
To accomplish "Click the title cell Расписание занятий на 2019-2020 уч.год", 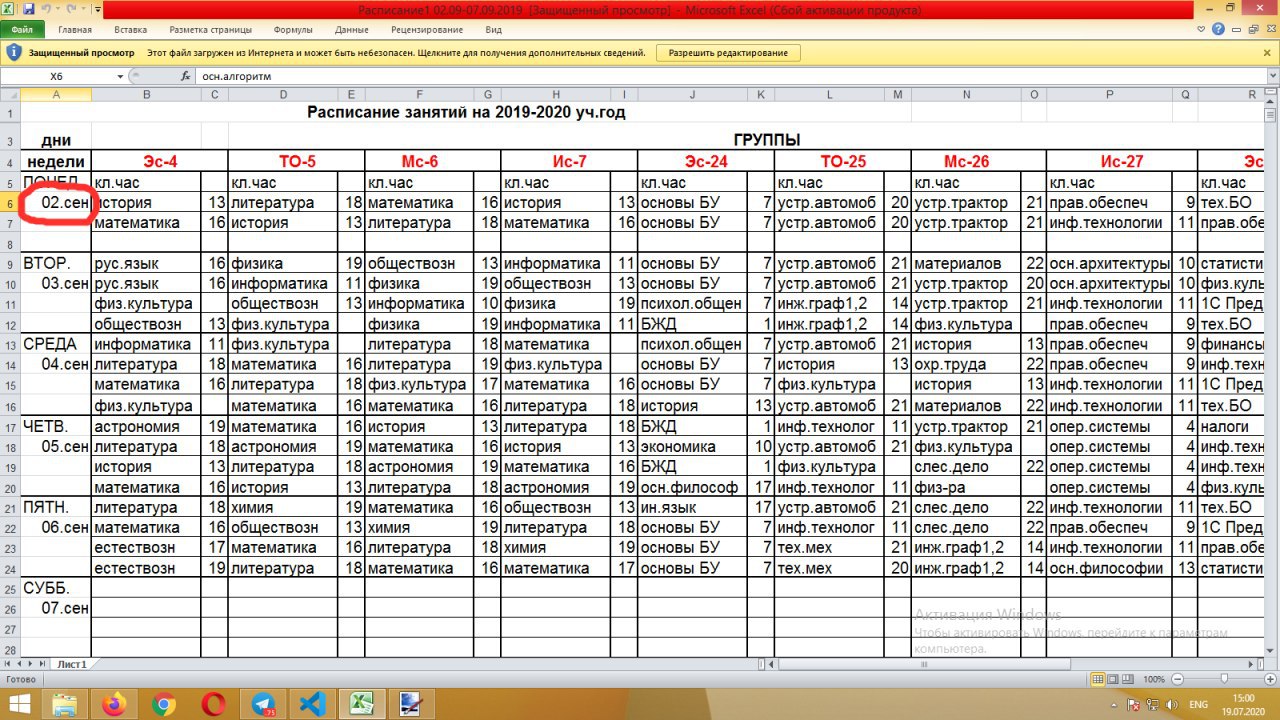I will click(466, 113).
